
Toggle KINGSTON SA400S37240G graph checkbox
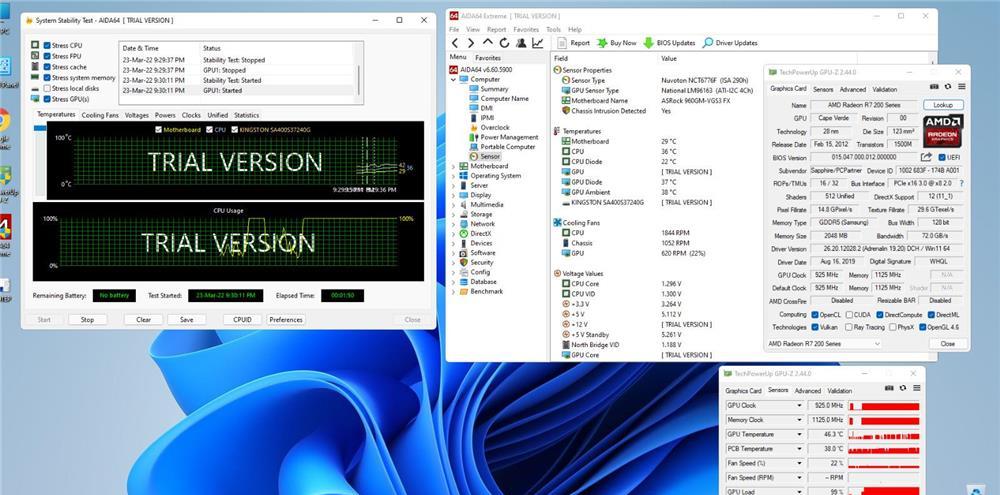pos(235,129)
